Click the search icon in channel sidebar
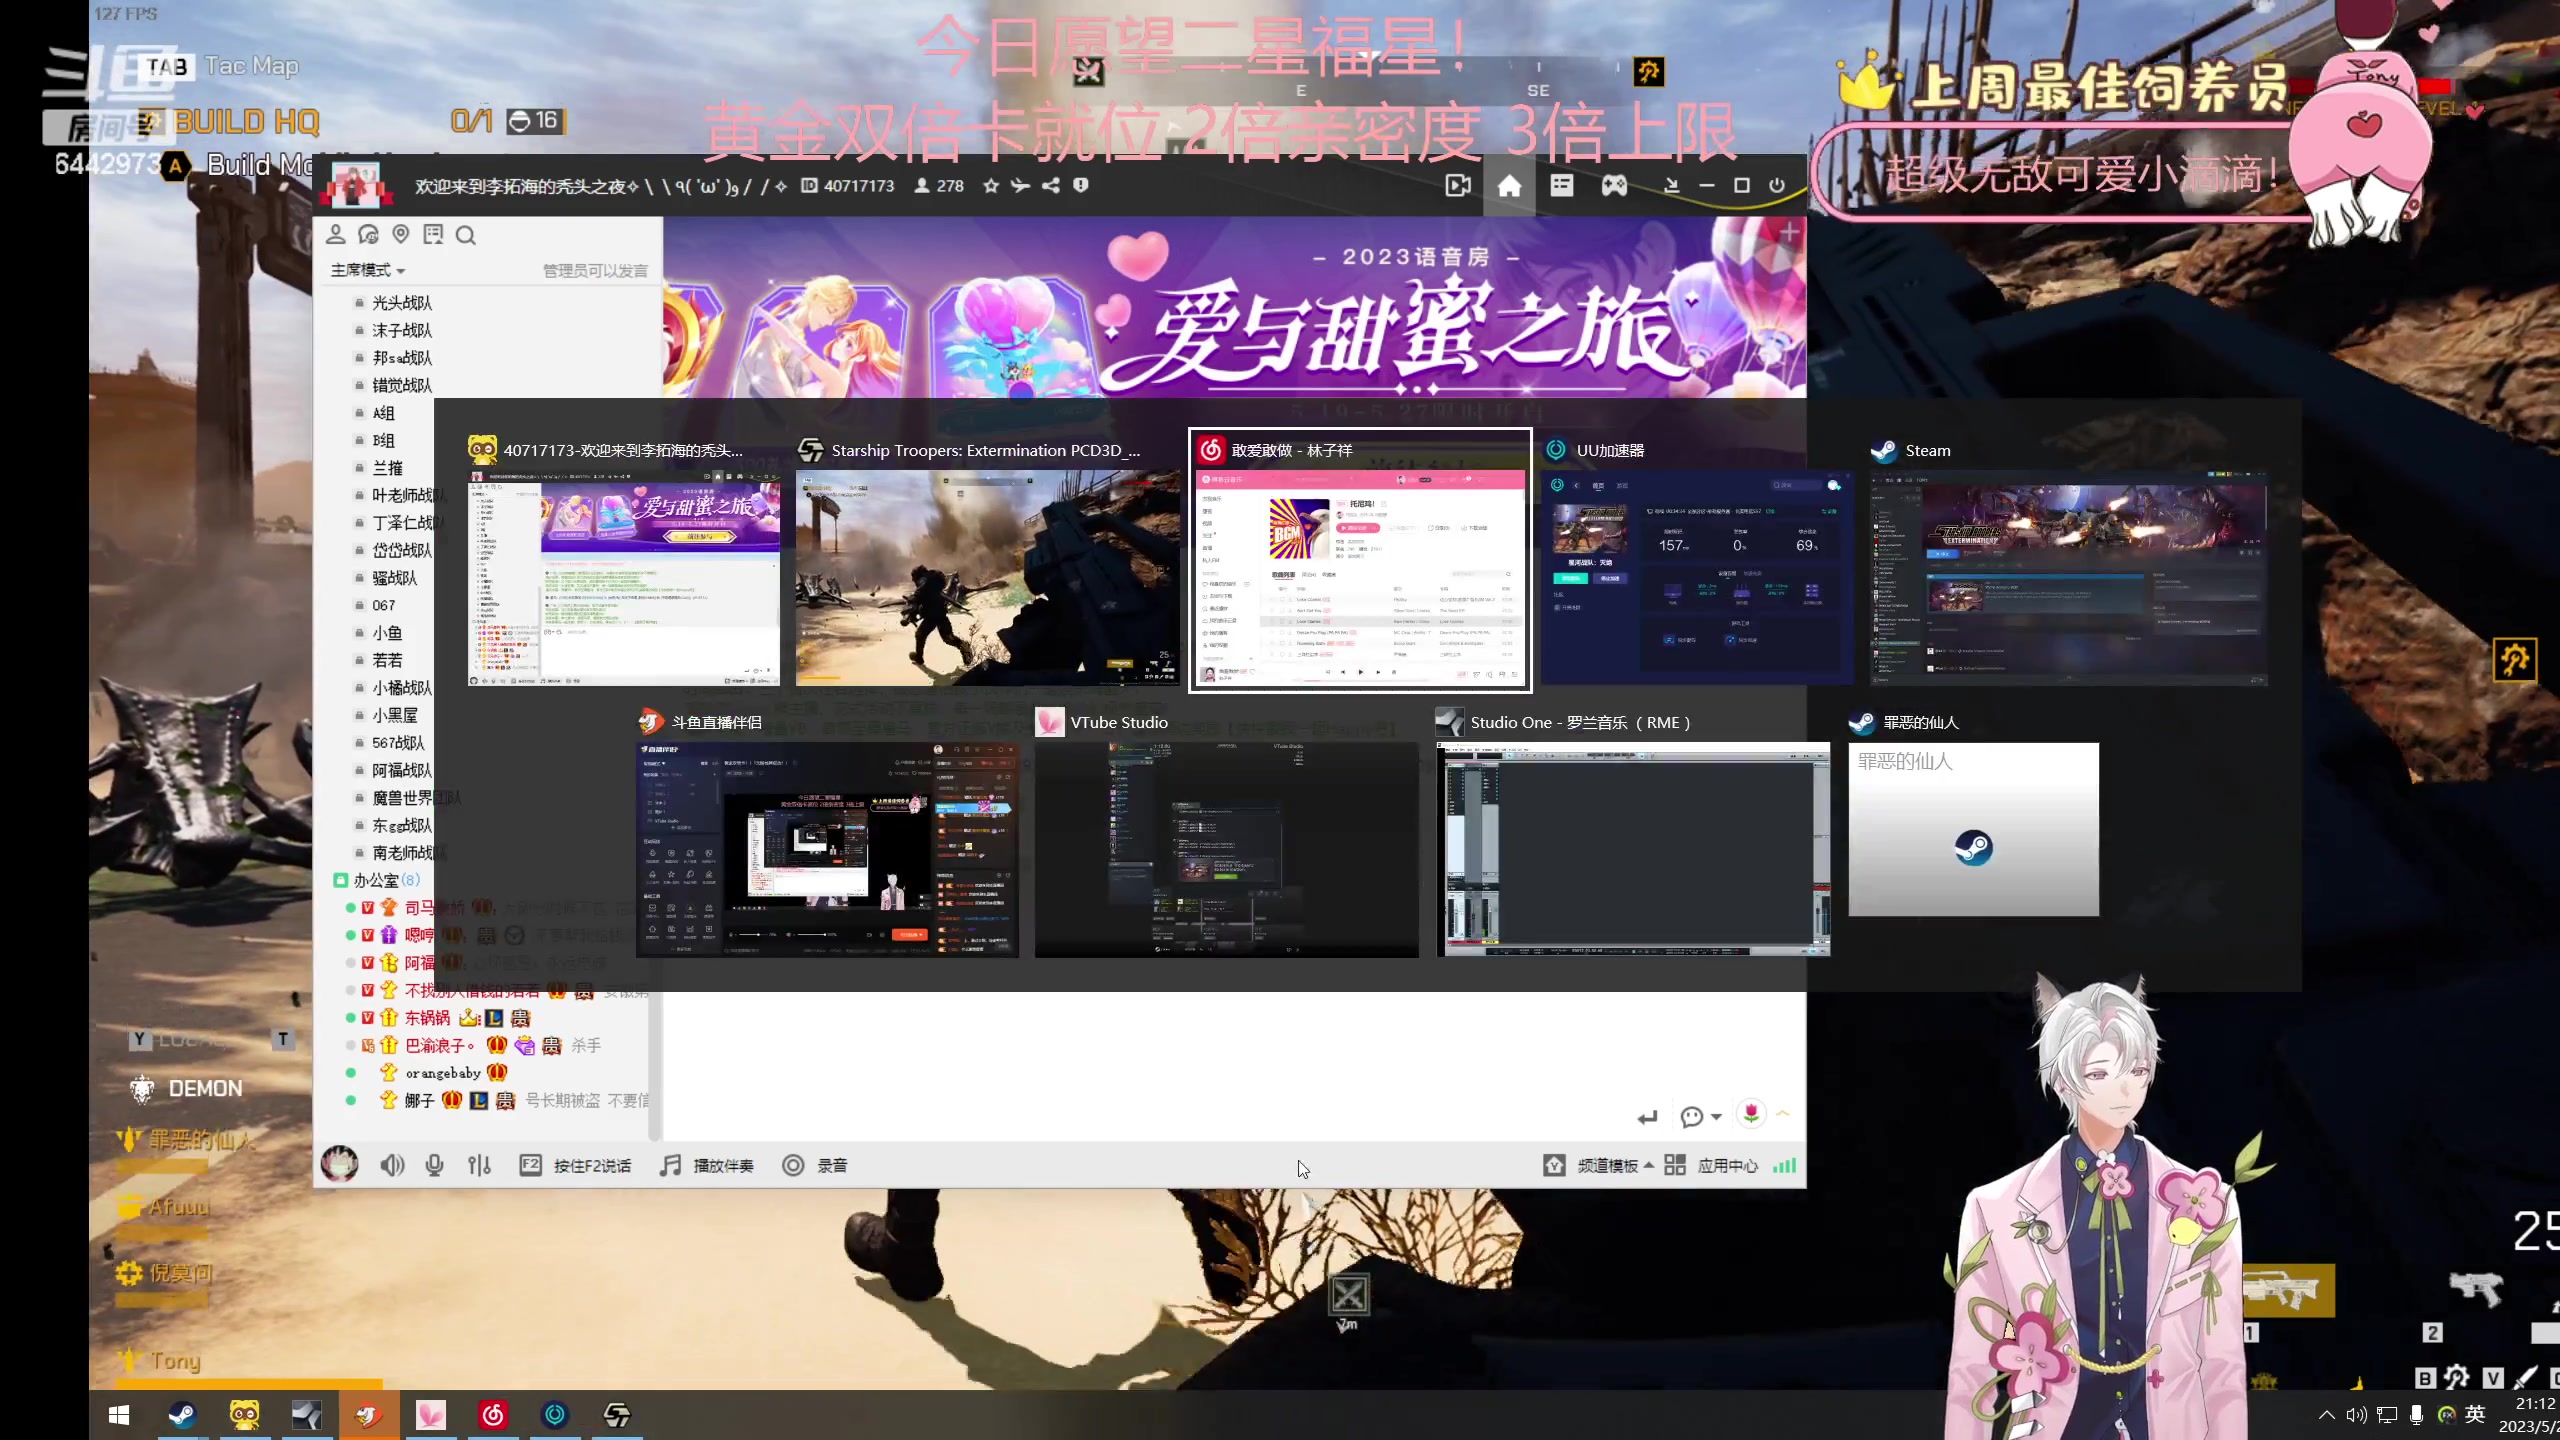Viewport: 2560px width, 1440px height. click(x=465, y=235)
